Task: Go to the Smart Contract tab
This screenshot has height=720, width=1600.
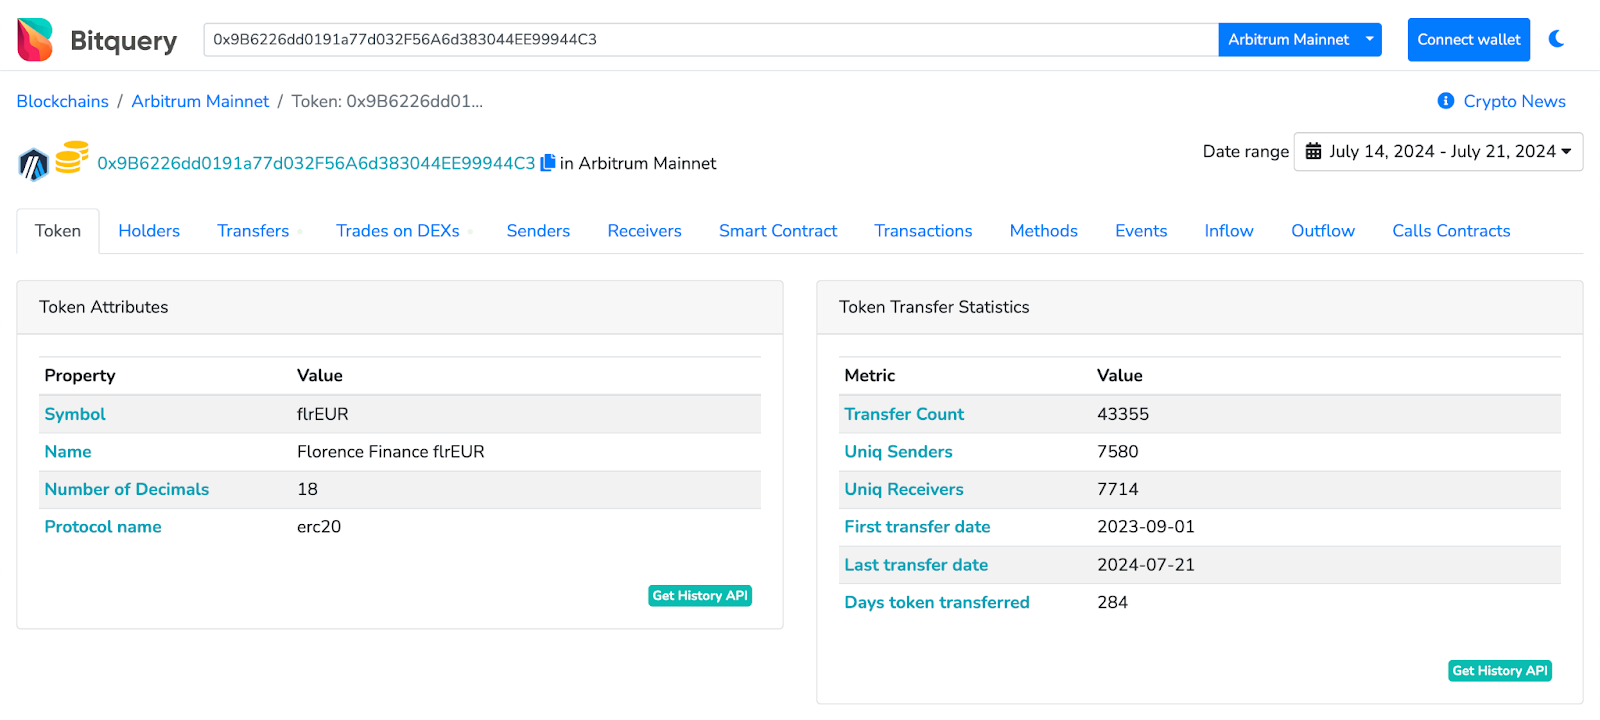Action: tap(778, 231)
